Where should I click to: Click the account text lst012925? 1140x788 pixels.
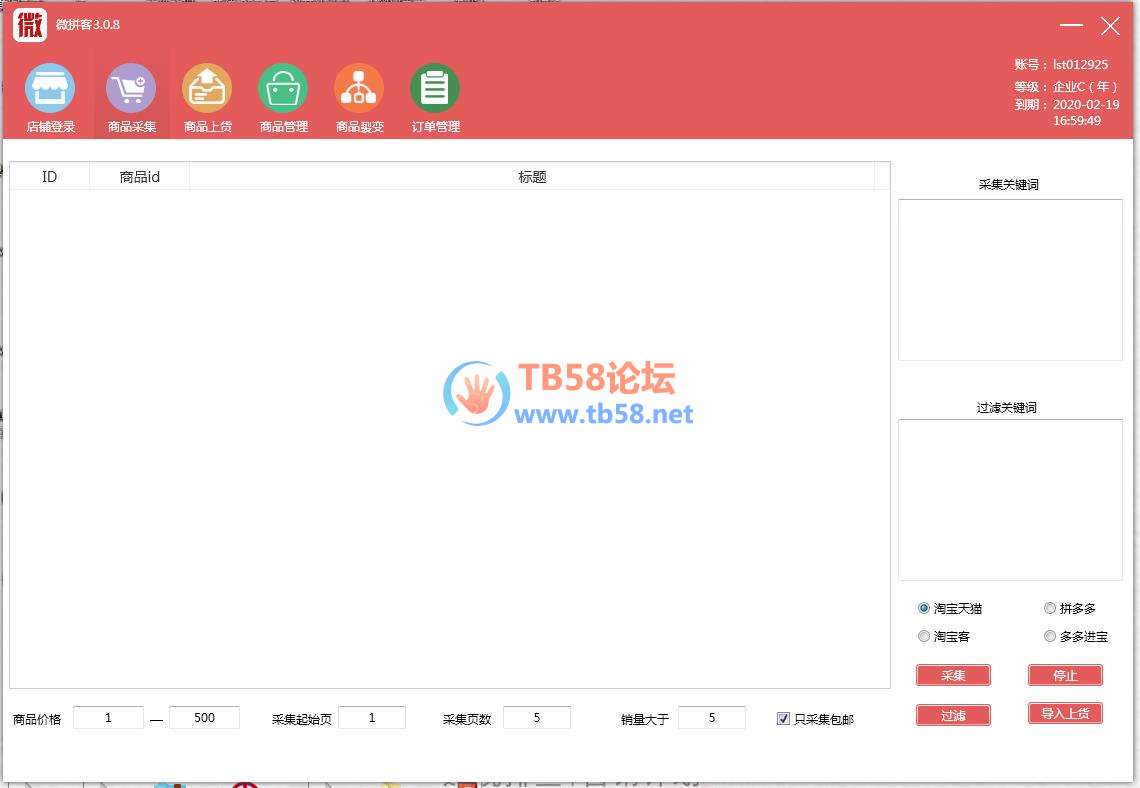click(x=1080, y=65)
